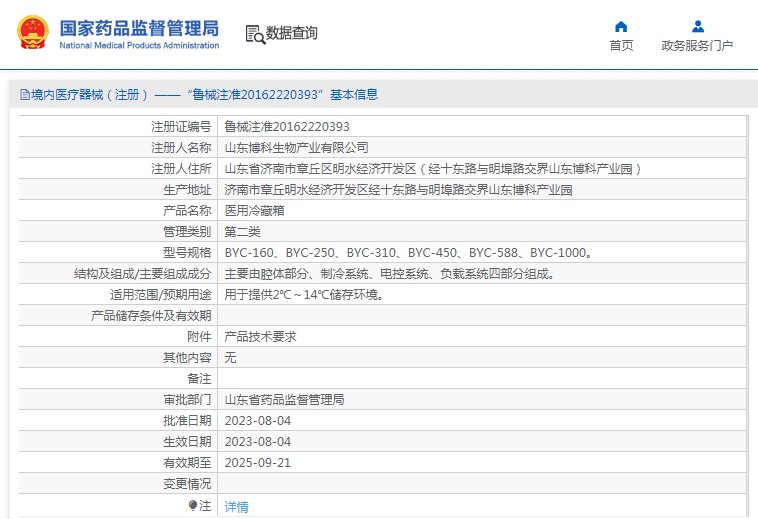Select the BYC-160 model specification list
This screenshot has height=519, width=758.
point(409,253)
